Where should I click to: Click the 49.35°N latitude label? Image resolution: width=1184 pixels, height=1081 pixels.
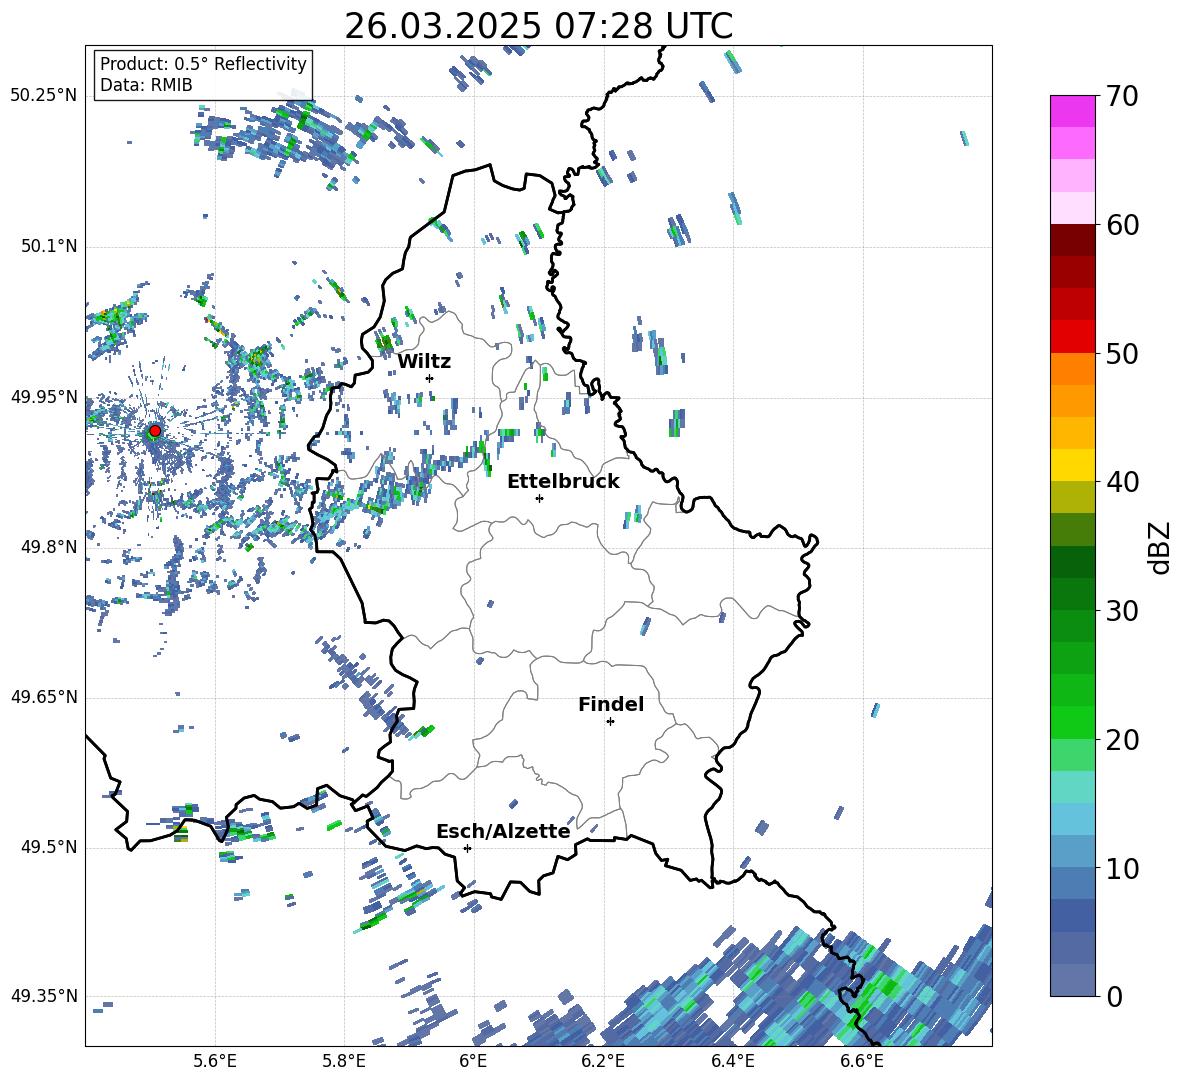(x=44, y=997)
